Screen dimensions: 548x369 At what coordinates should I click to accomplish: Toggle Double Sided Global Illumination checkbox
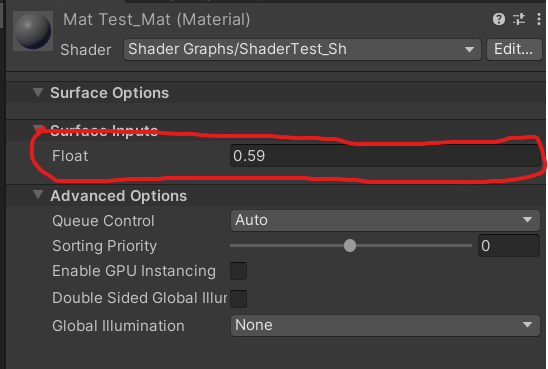(238, 298)
